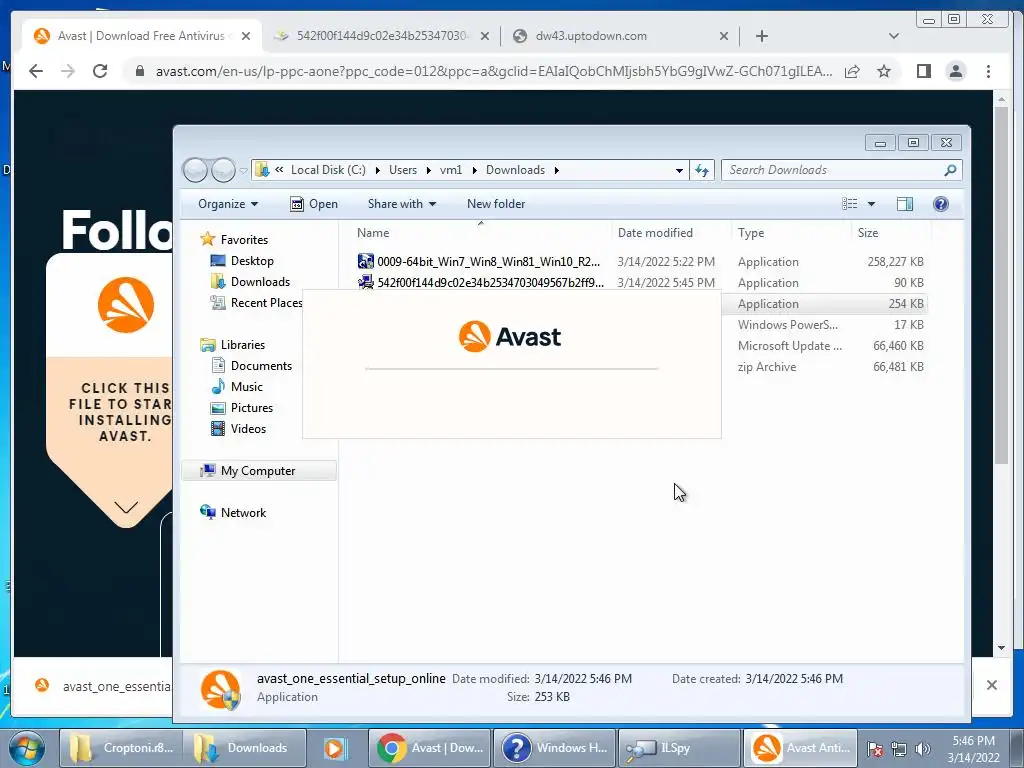The height and width of the screenshot is (768, 1024).
Task: Click the Windows Start button
Action: 27,748
